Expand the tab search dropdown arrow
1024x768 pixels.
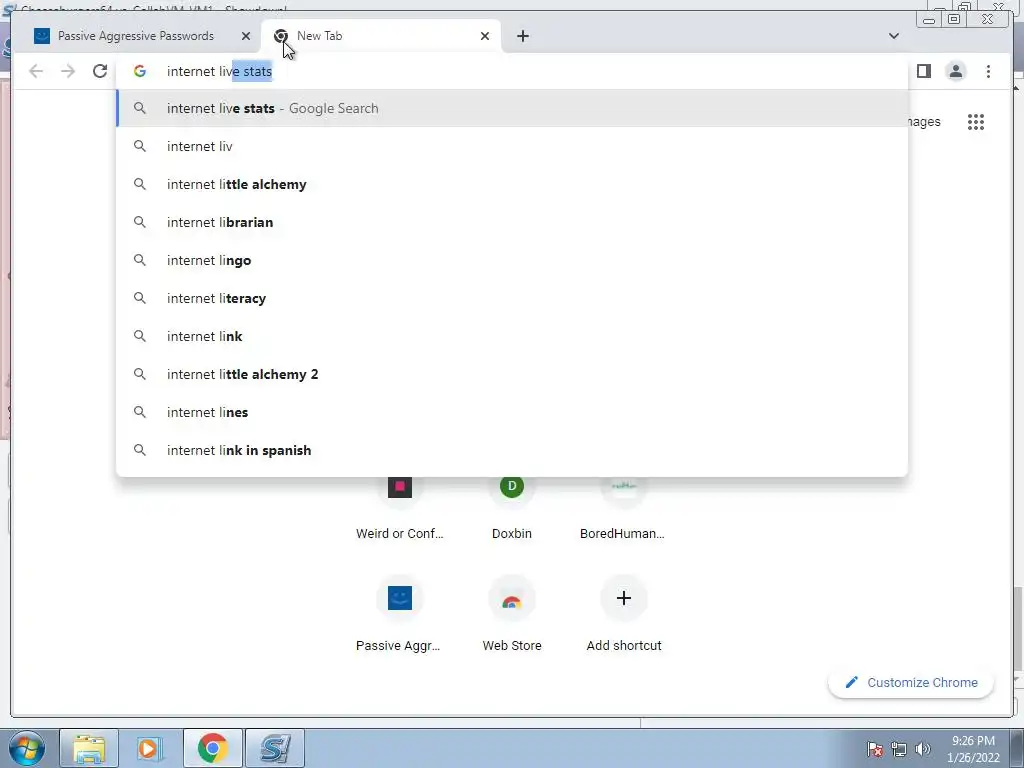pos(893,36)
